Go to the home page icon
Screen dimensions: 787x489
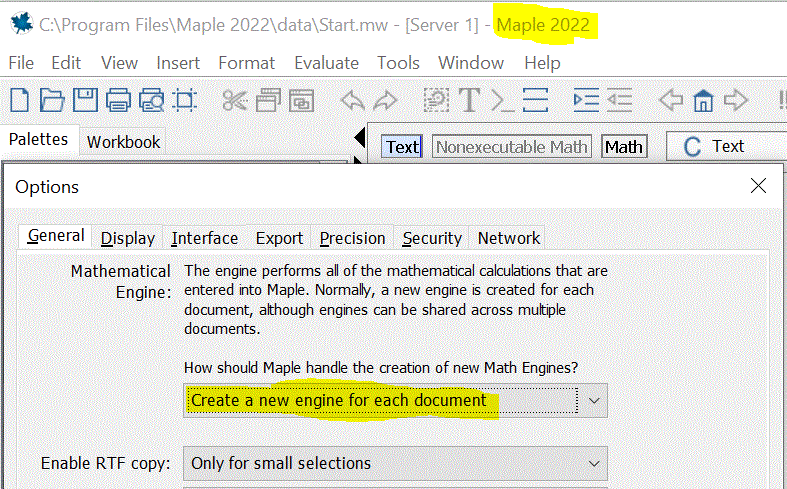[703, 100]
